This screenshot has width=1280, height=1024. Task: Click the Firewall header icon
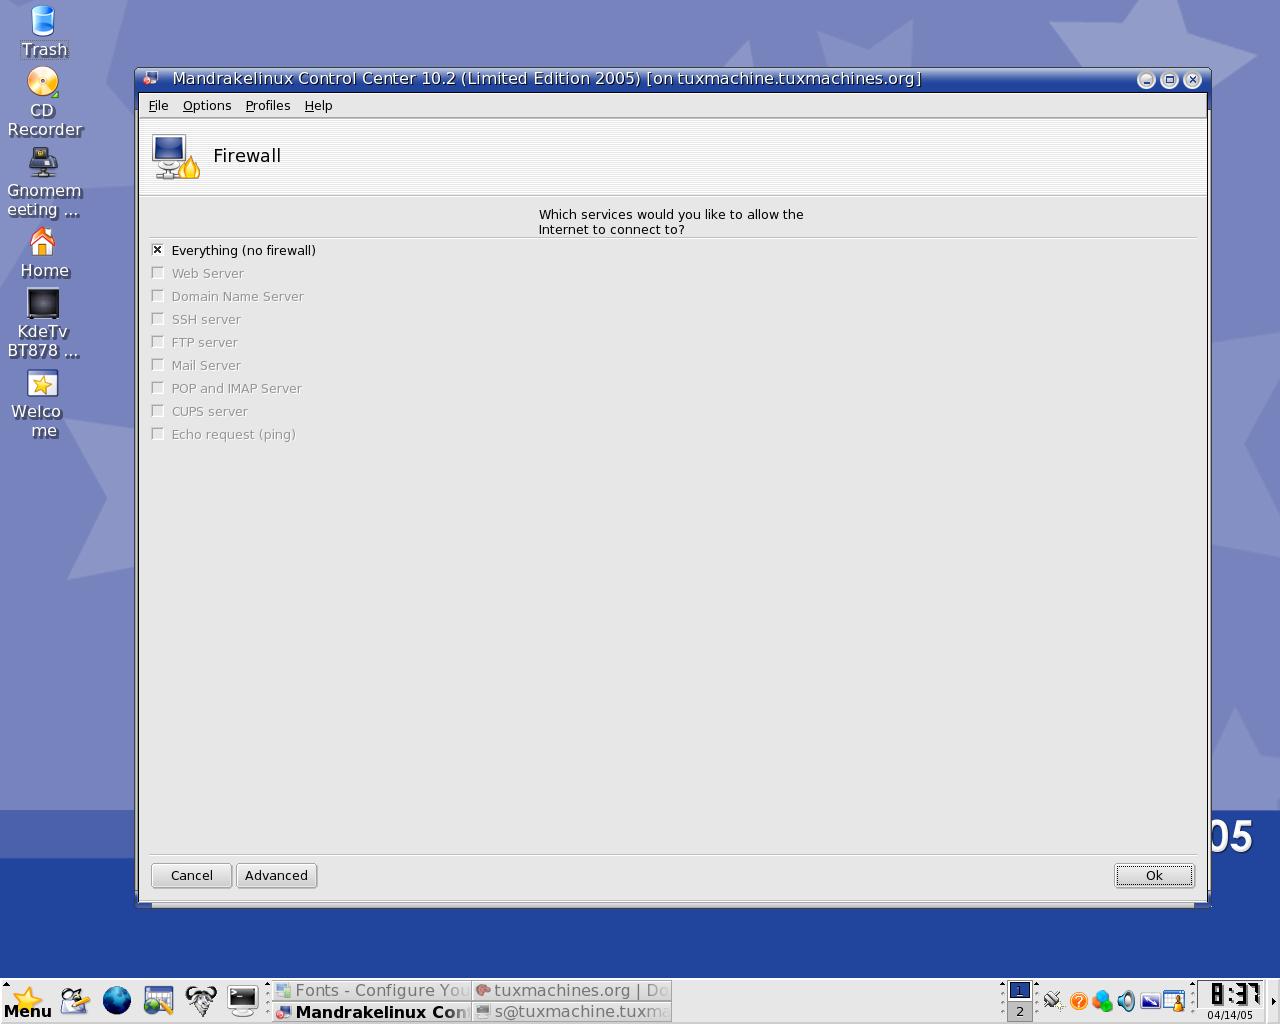click(x=175, y=157)
